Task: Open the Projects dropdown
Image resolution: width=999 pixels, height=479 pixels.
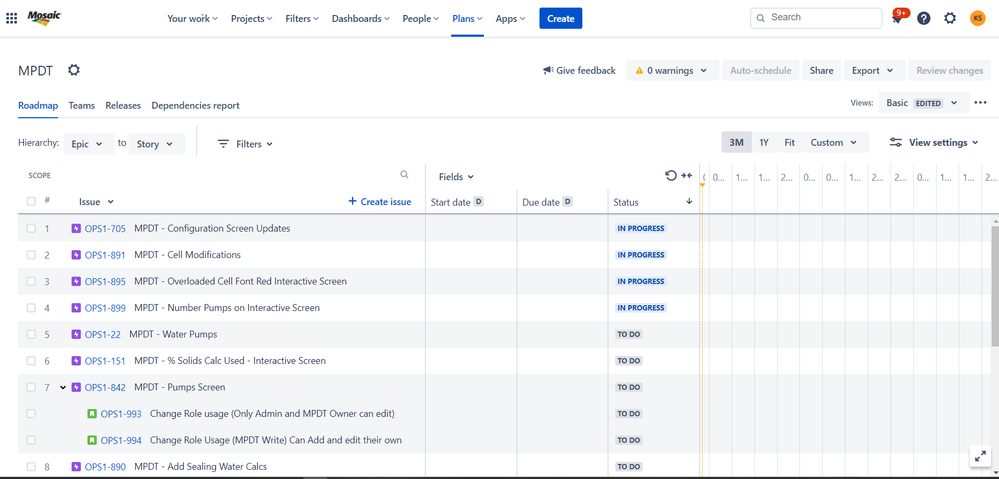Action: click(252, 18)
